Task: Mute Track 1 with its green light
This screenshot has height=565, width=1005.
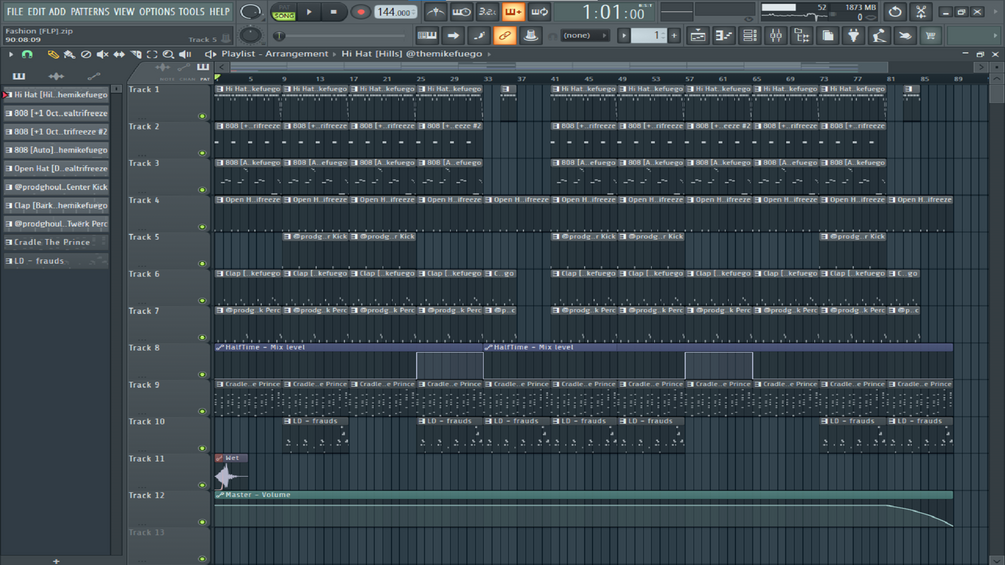Action: pos(203,116)
